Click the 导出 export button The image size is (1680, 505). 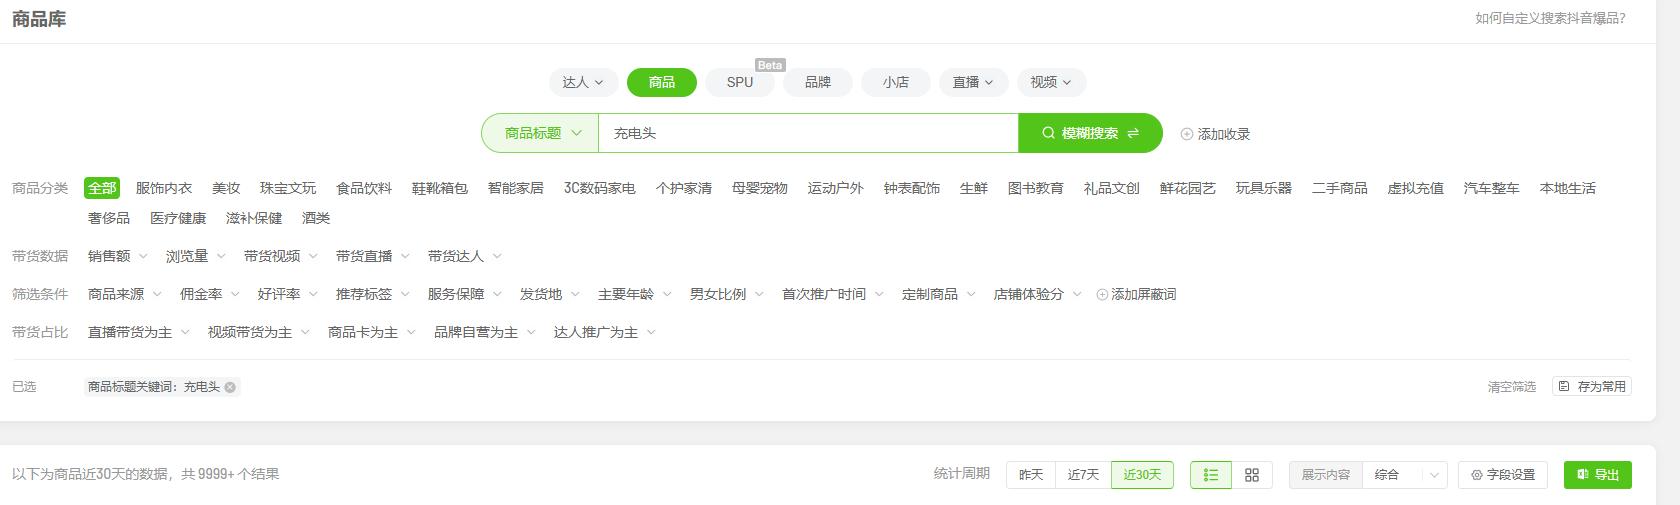(1598, 475)
